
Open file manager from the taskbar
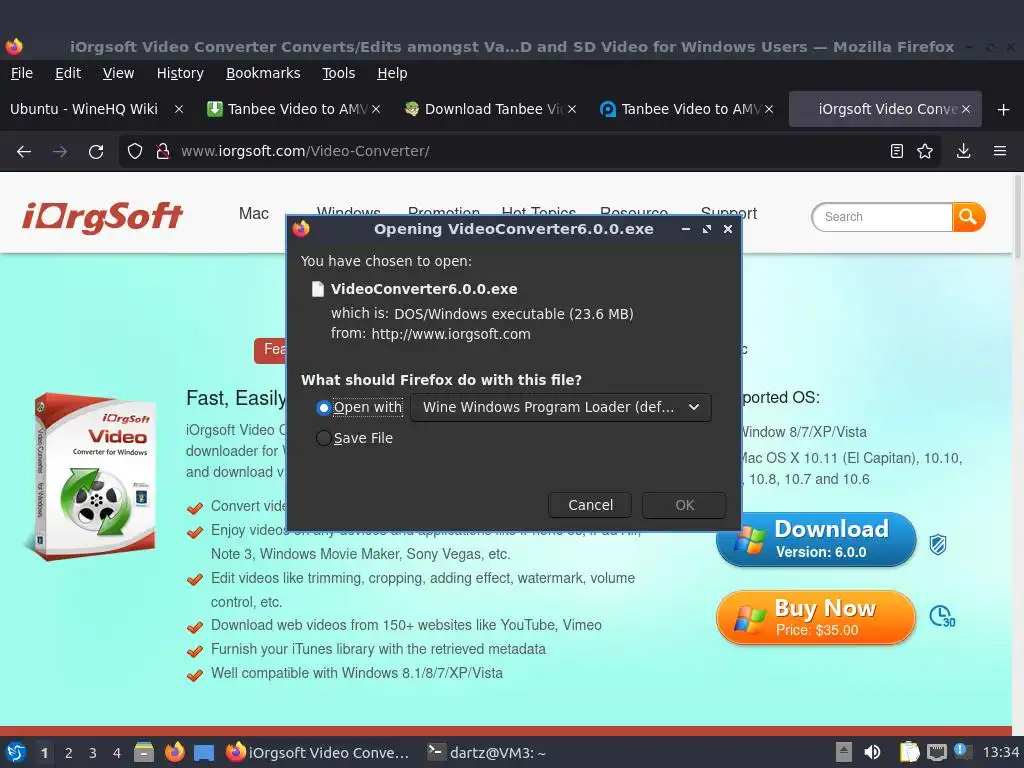(144, 753)
